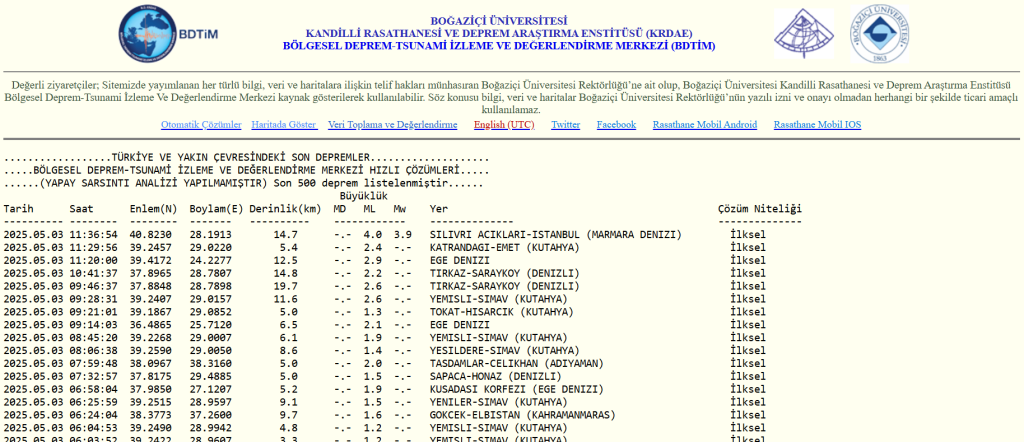This screenshot has width=1024, height=442.
Task: Open Veri Toplama ve Değerlendirme link
Action: click(x=392, y=125)
